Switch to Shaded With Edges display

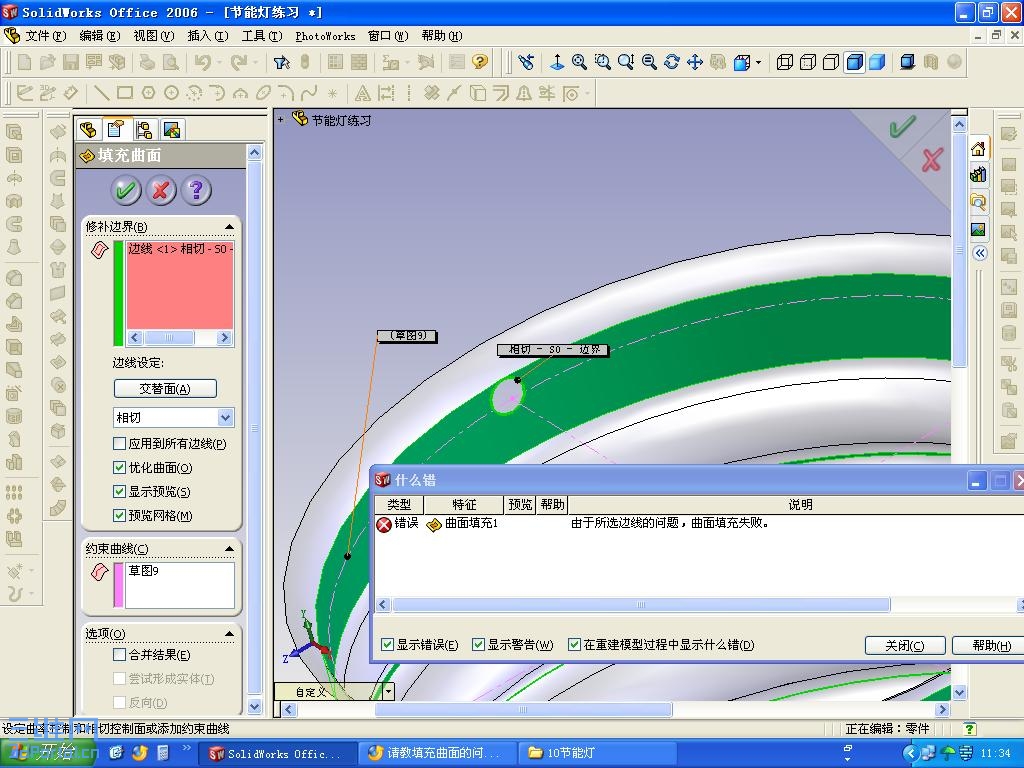(854, 62)
